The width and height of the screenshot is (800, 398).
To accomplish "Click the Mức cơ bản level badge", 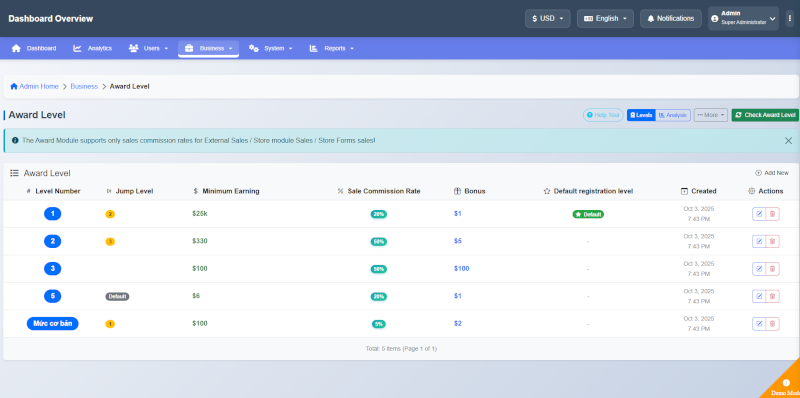I will (53, 324).
